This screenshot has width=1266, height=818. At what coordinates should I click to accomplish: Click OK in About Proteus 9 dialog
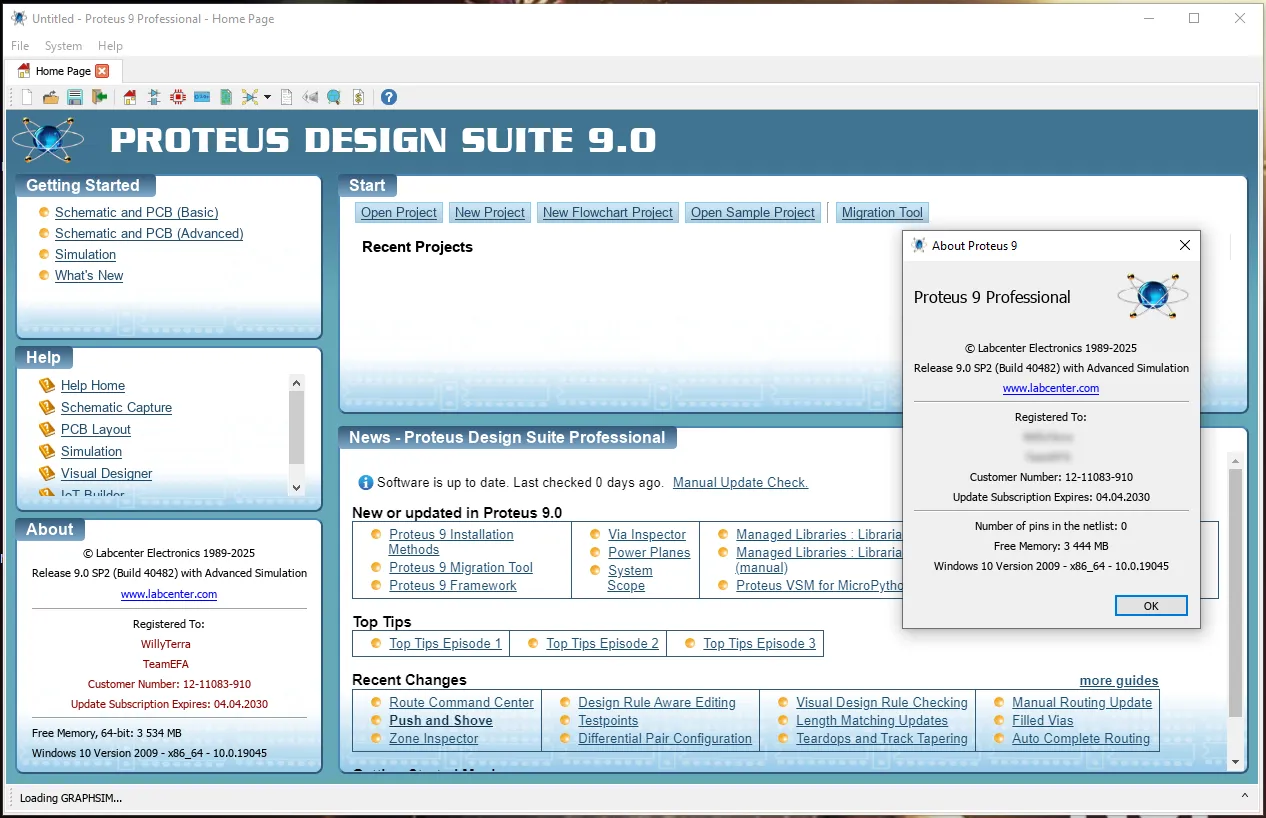click(1151, 606)
